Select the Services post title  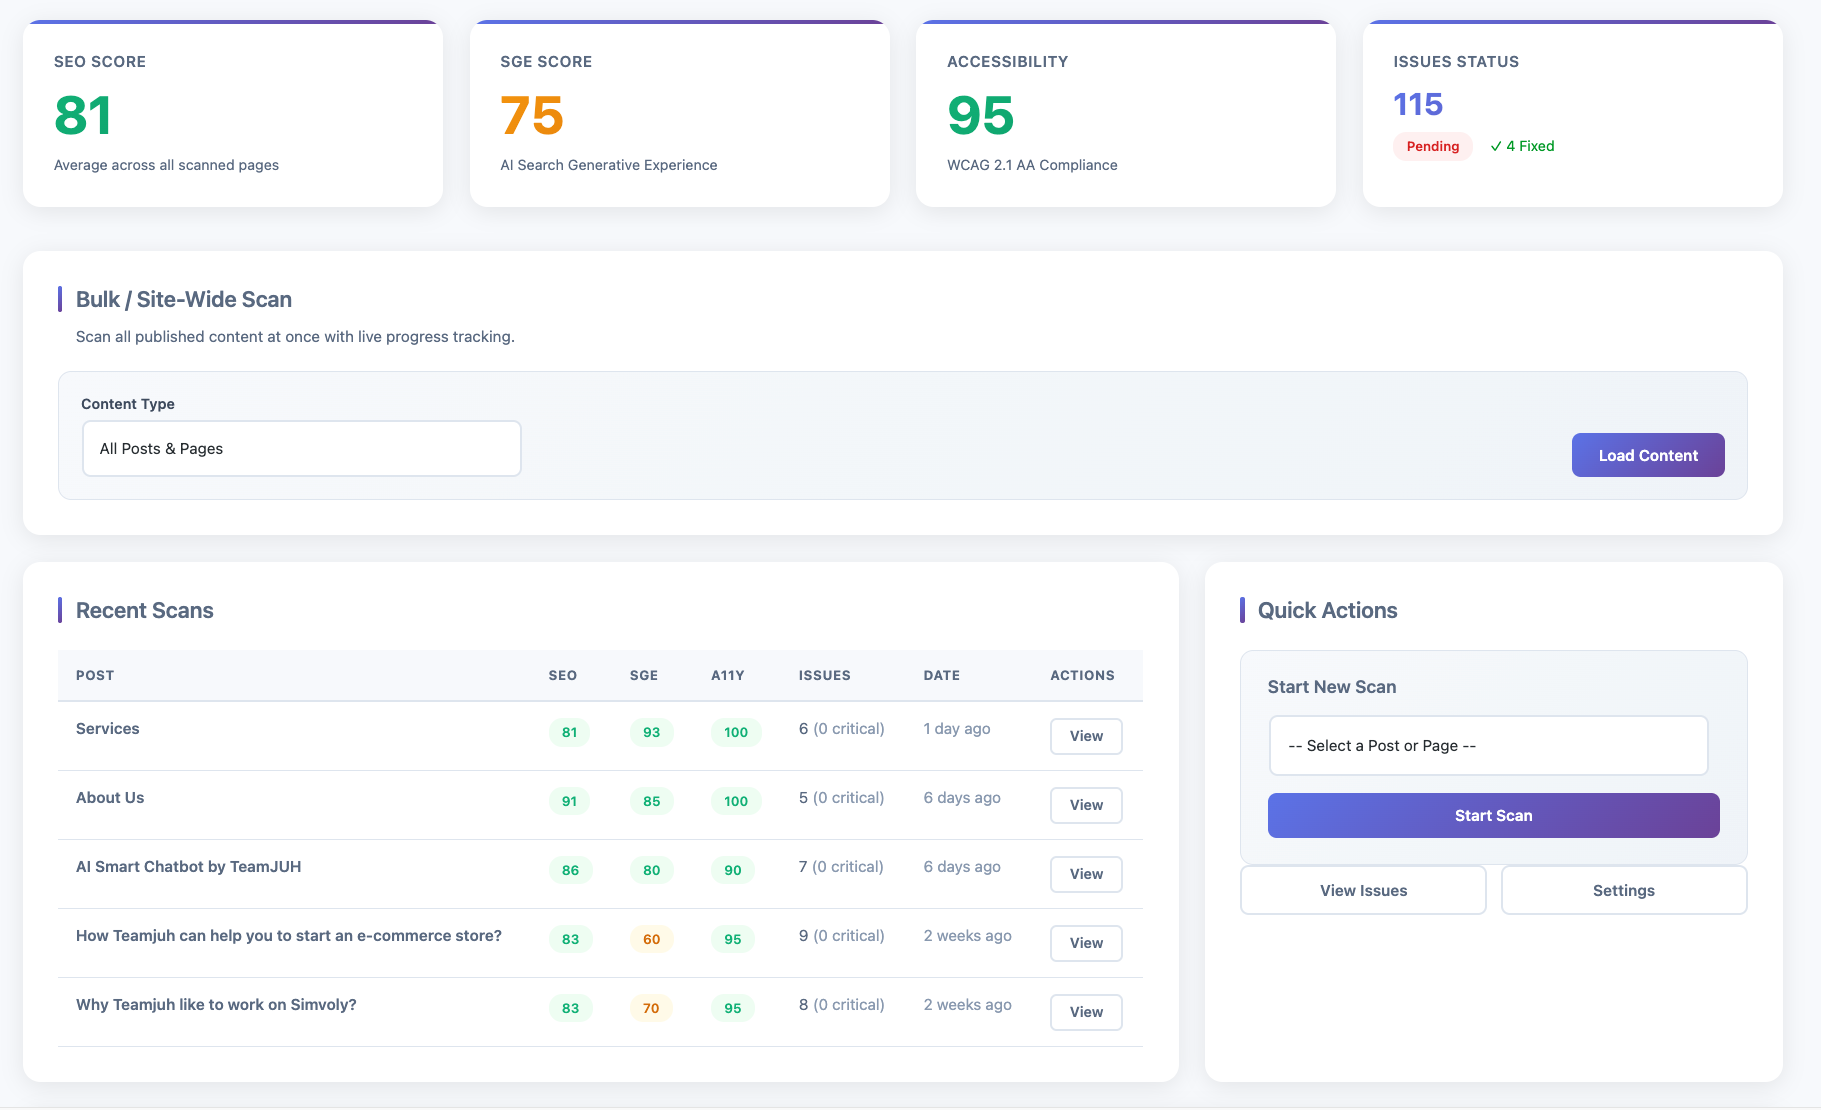pos(108,729)
